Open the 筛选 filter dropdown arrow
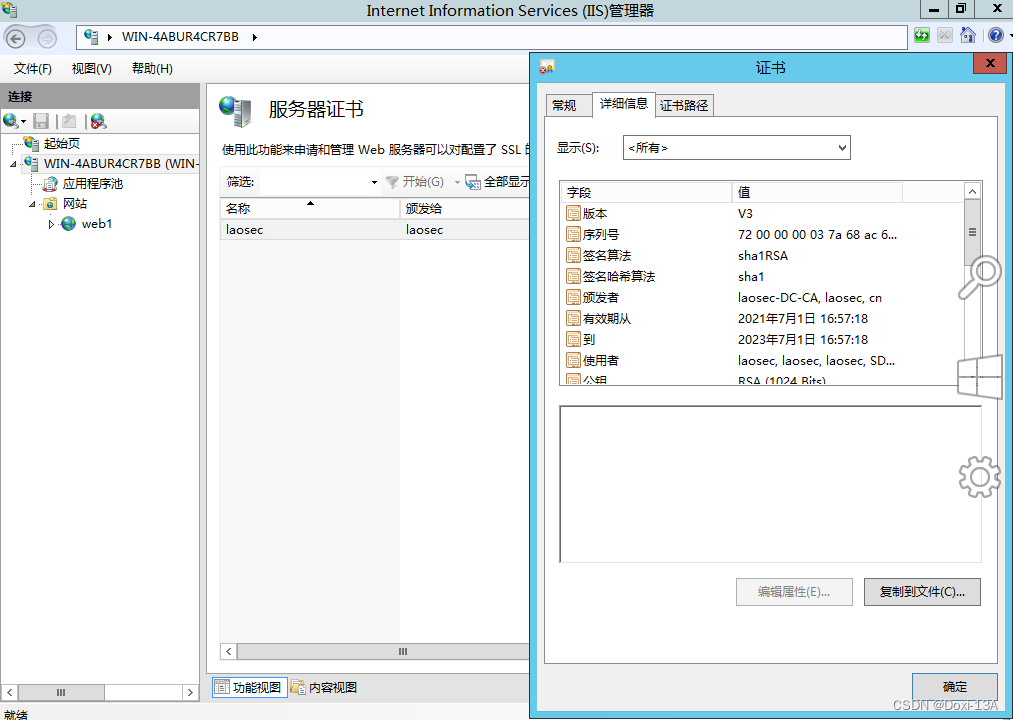 coord(374,182)
